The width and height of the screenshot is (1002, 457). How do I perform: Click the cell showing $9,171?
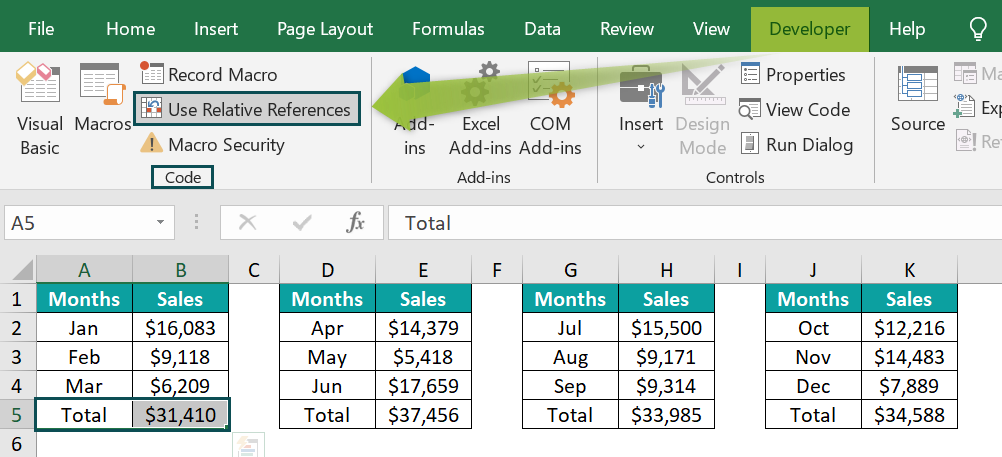click(x=667, y=357)
